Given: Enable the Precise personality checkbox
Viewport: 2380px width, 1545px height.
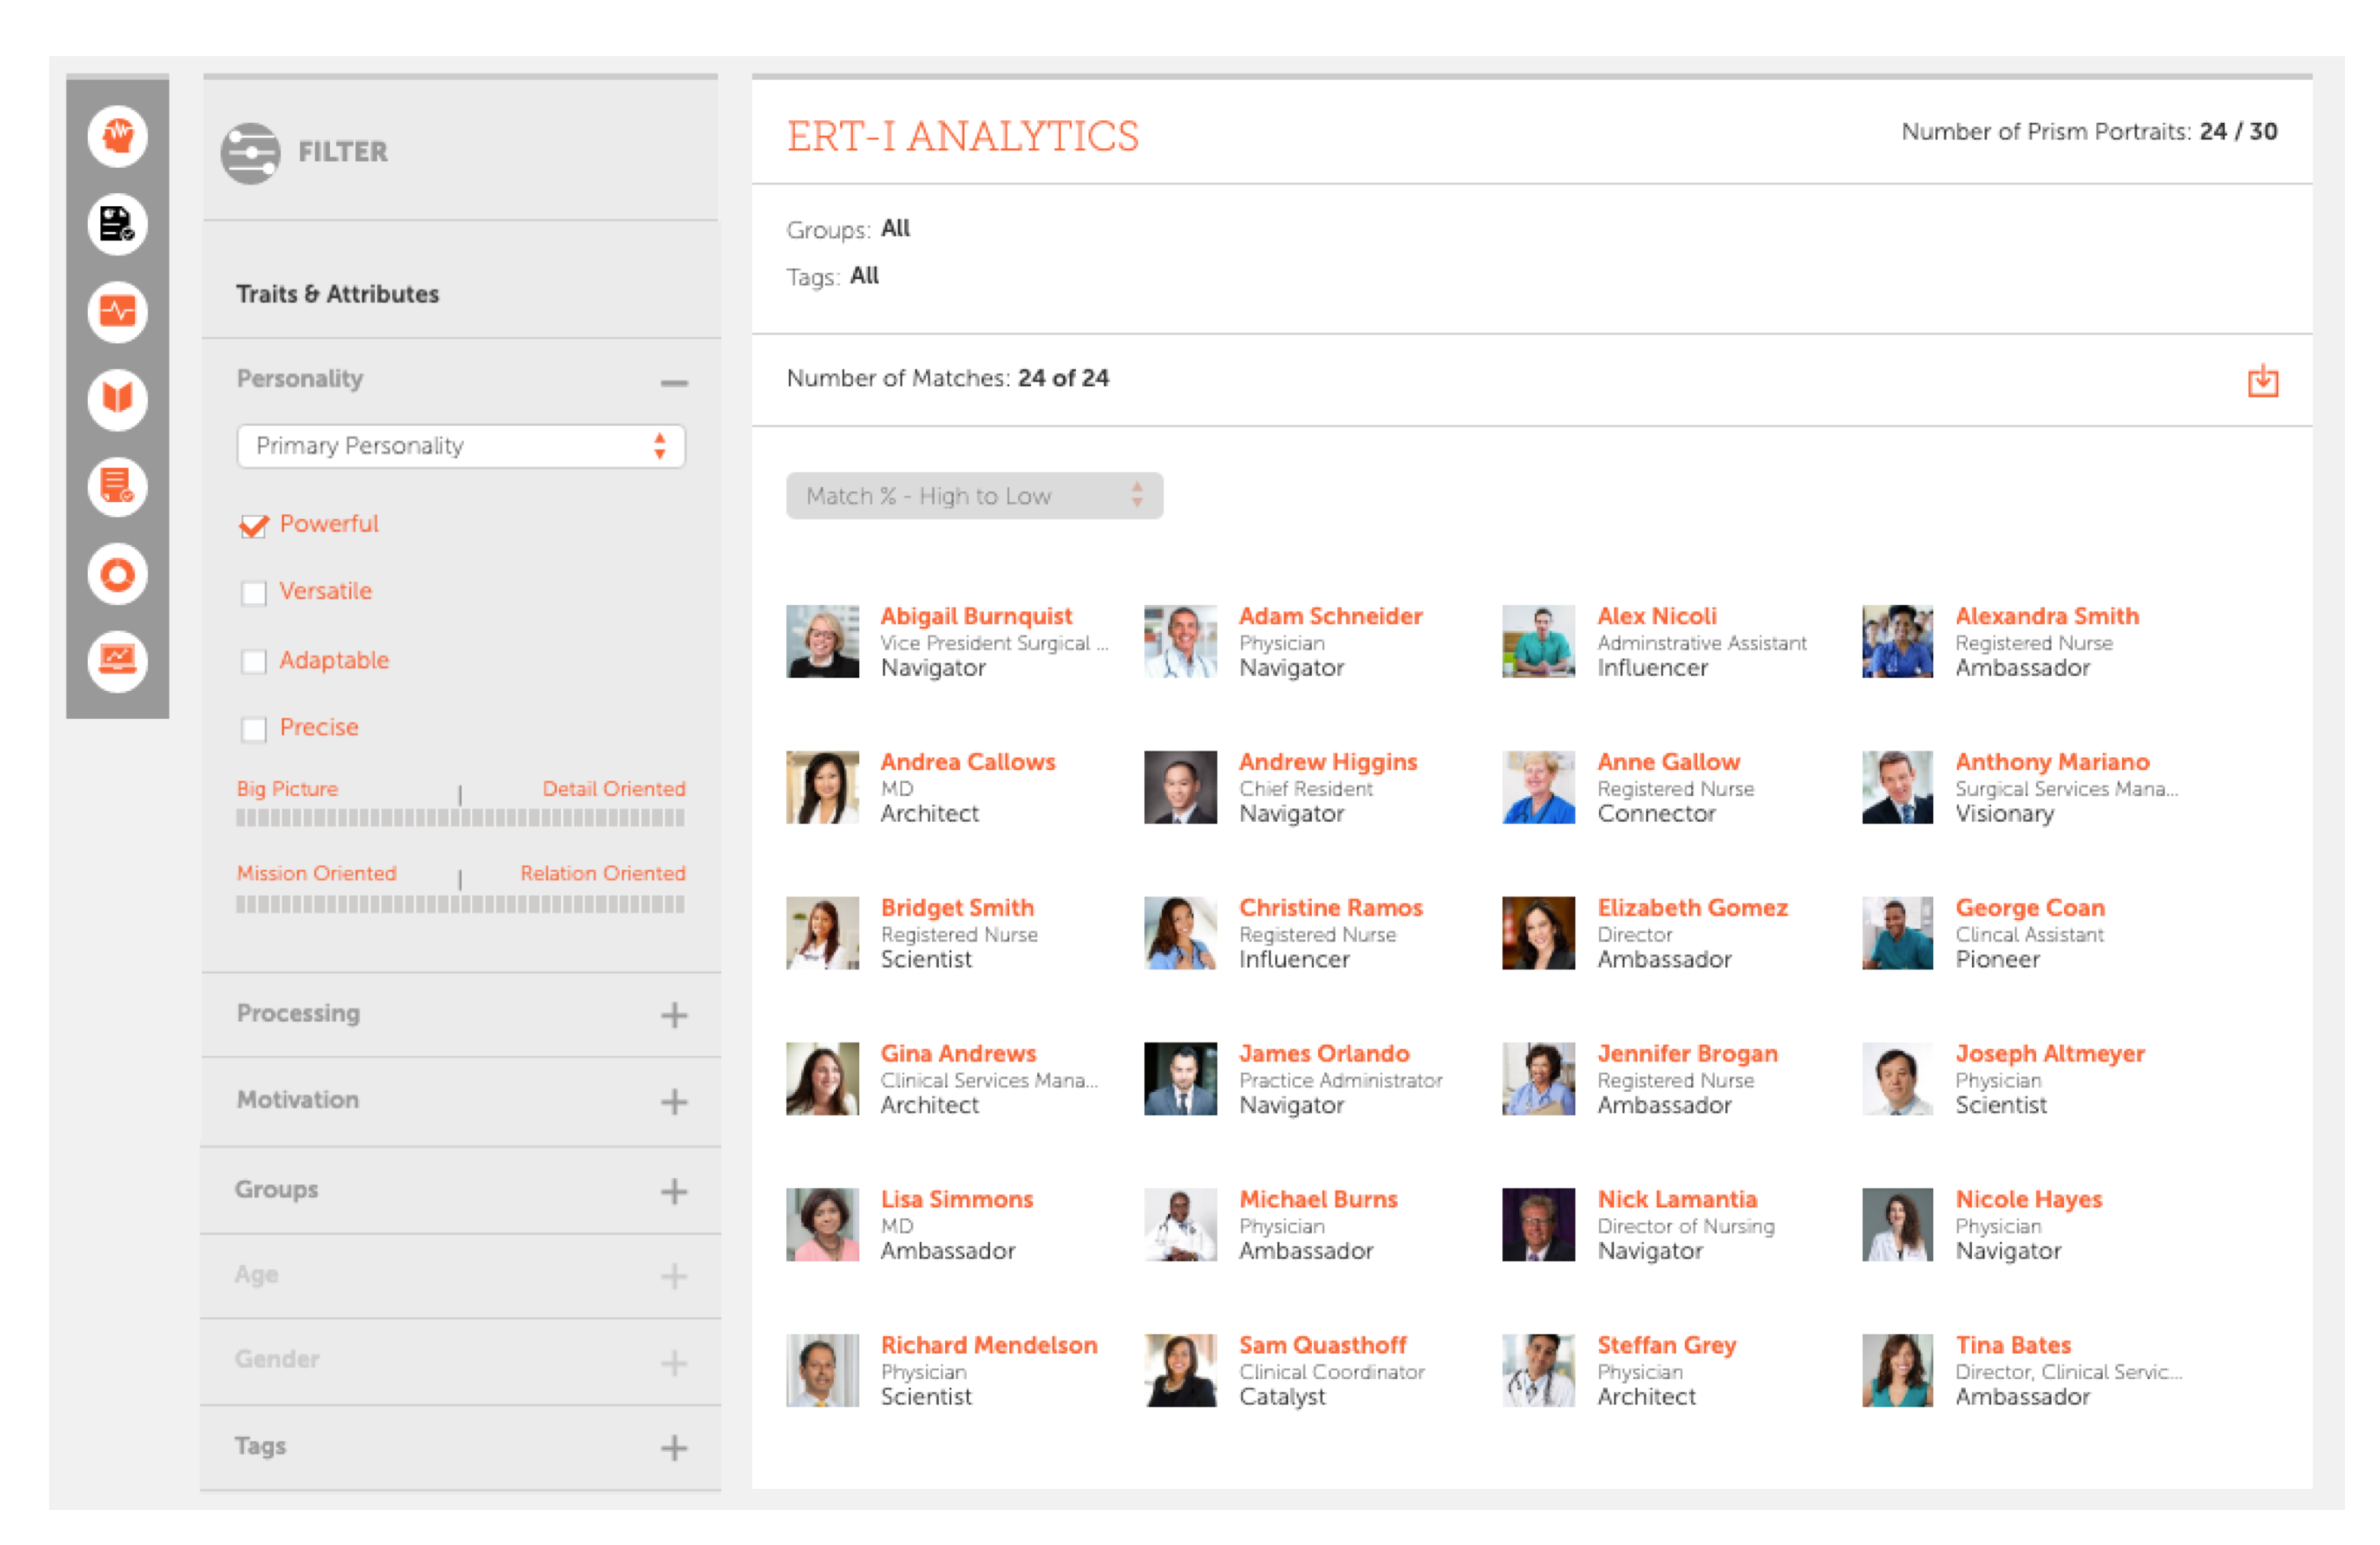Looking at the screenshot, I should [x=254, y=728].
